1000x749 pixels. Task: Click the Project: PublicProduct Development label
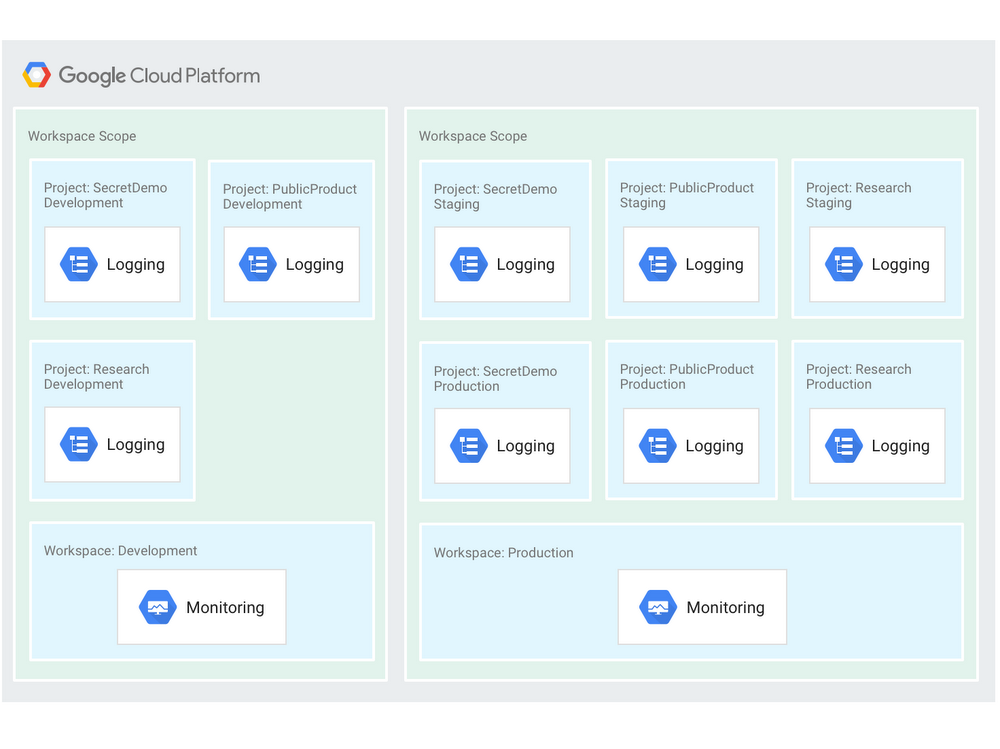tap(290, 197)
